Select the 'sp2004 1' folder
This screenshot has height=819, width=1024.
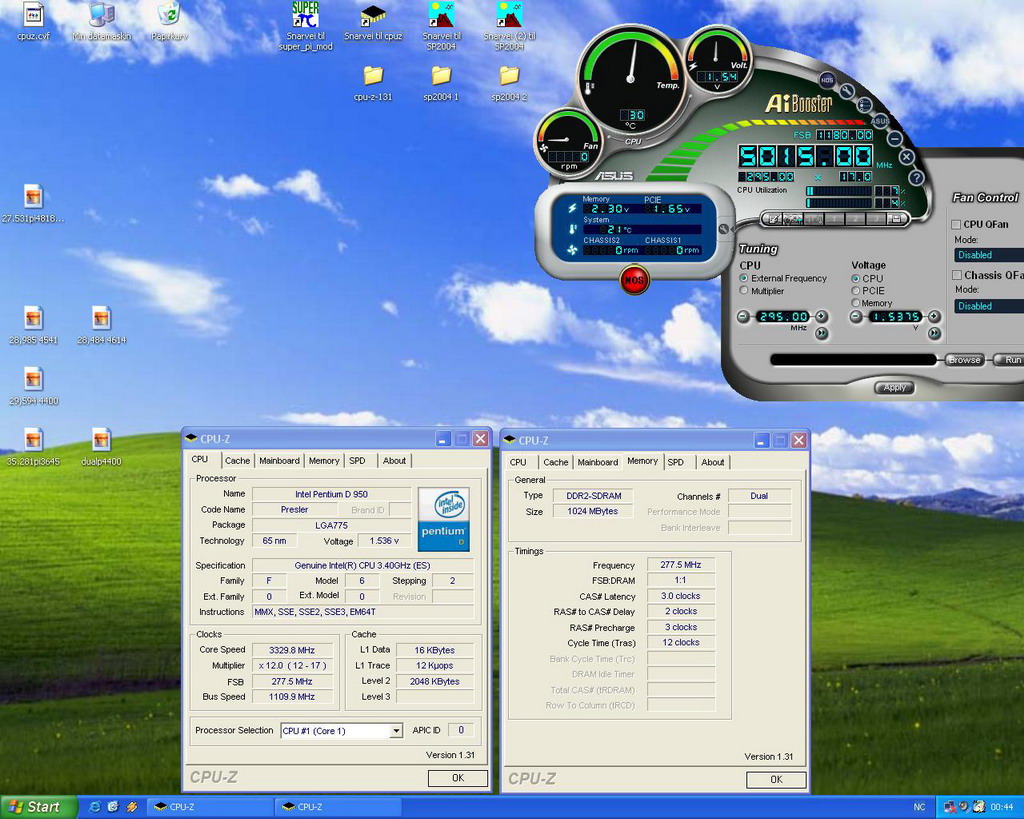[x=441, y=83]
